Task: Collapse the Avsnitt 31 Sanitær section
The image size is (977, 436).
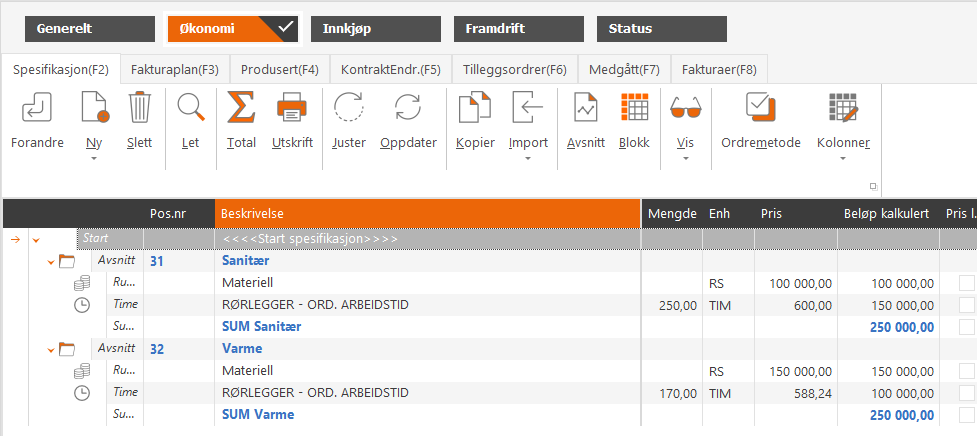Action: 50,262
